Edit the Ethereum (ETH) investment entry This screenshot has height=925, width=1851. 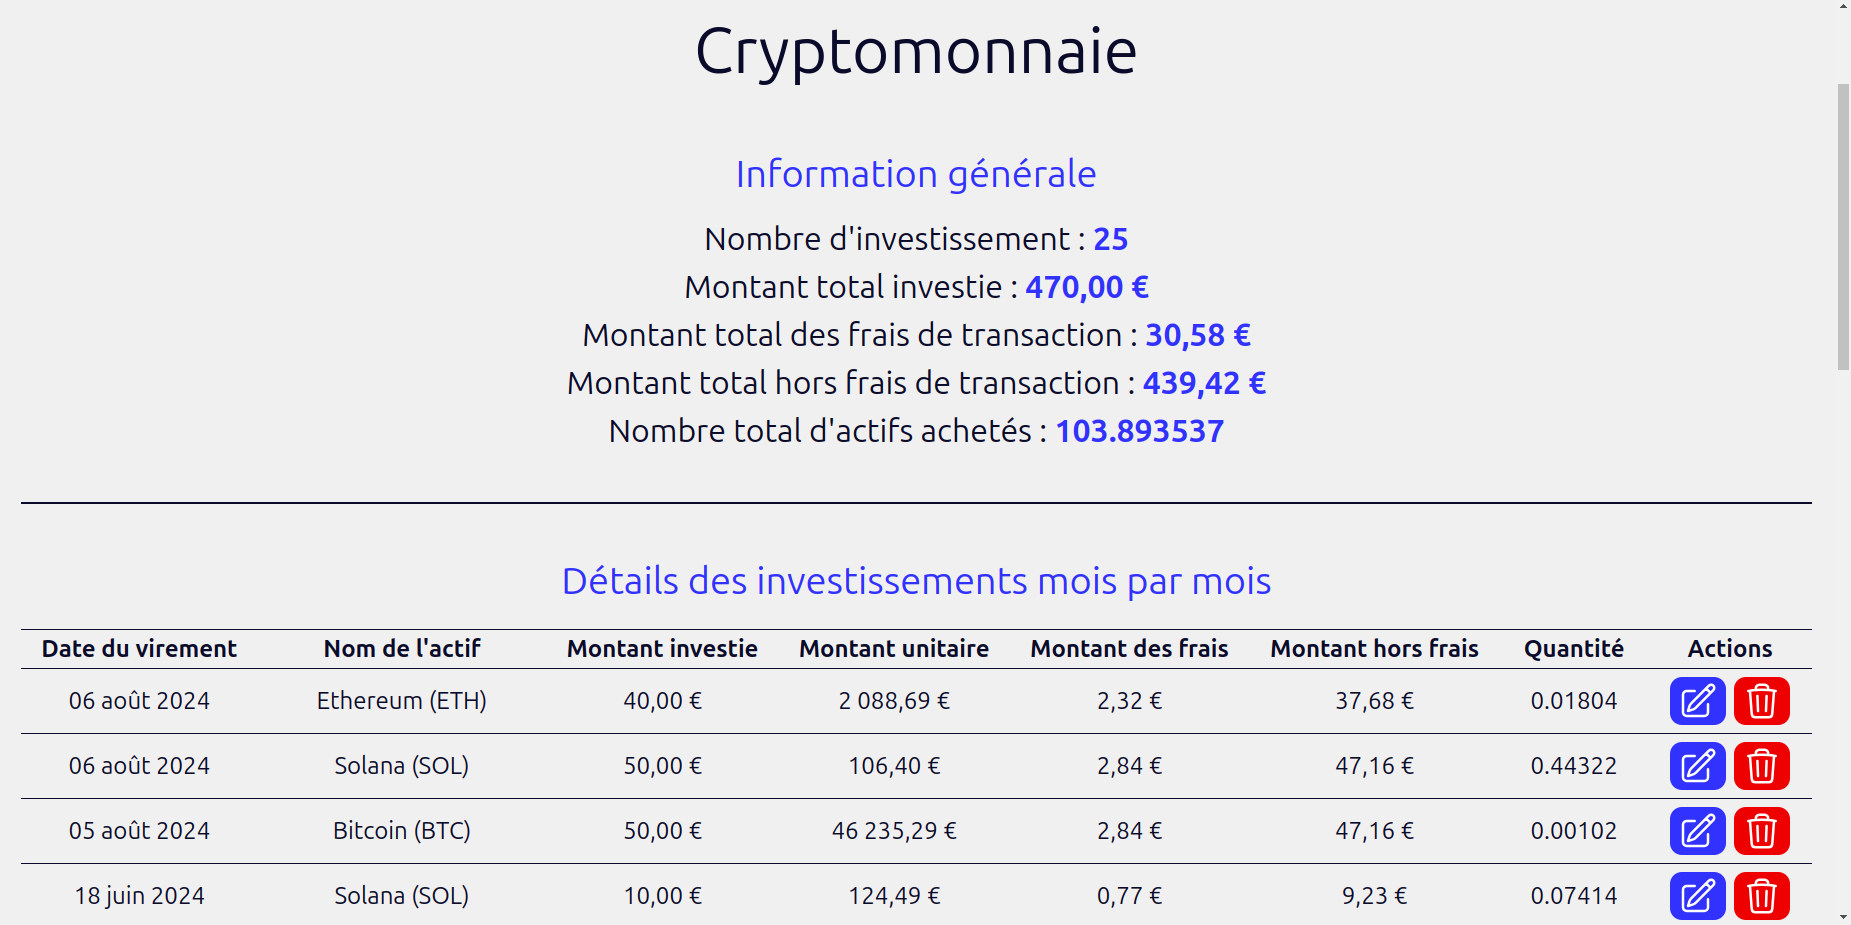pos(1697,701)
